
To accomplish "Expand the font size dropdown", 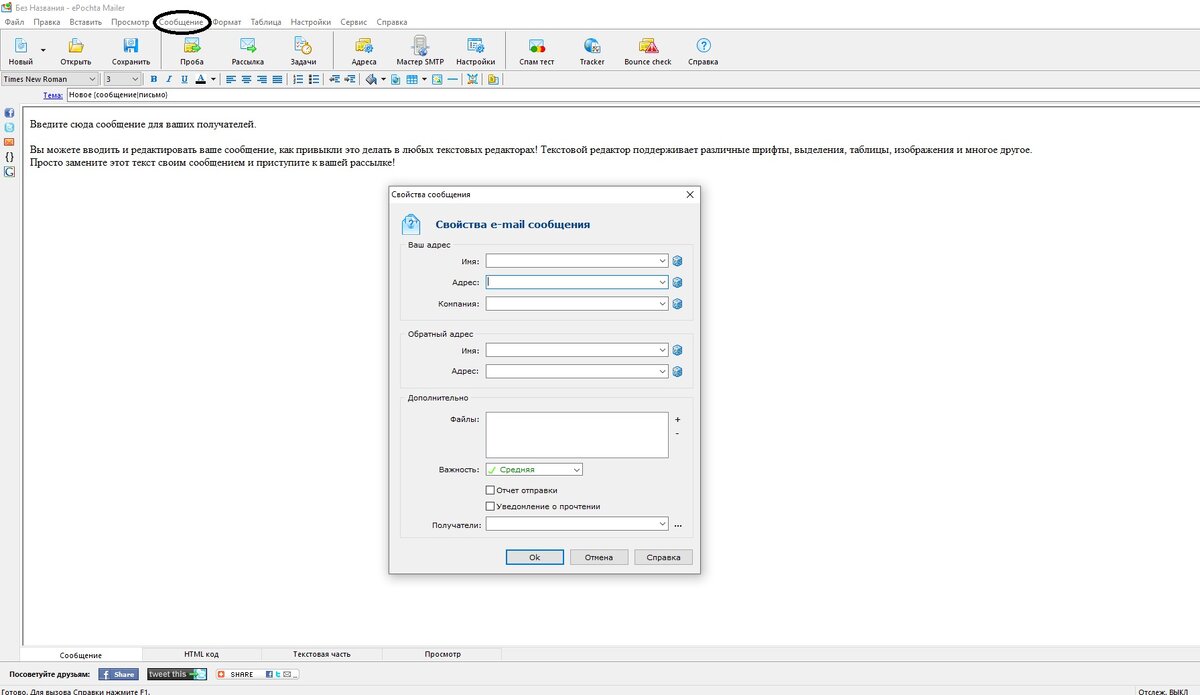I will [x=136, y=79].
